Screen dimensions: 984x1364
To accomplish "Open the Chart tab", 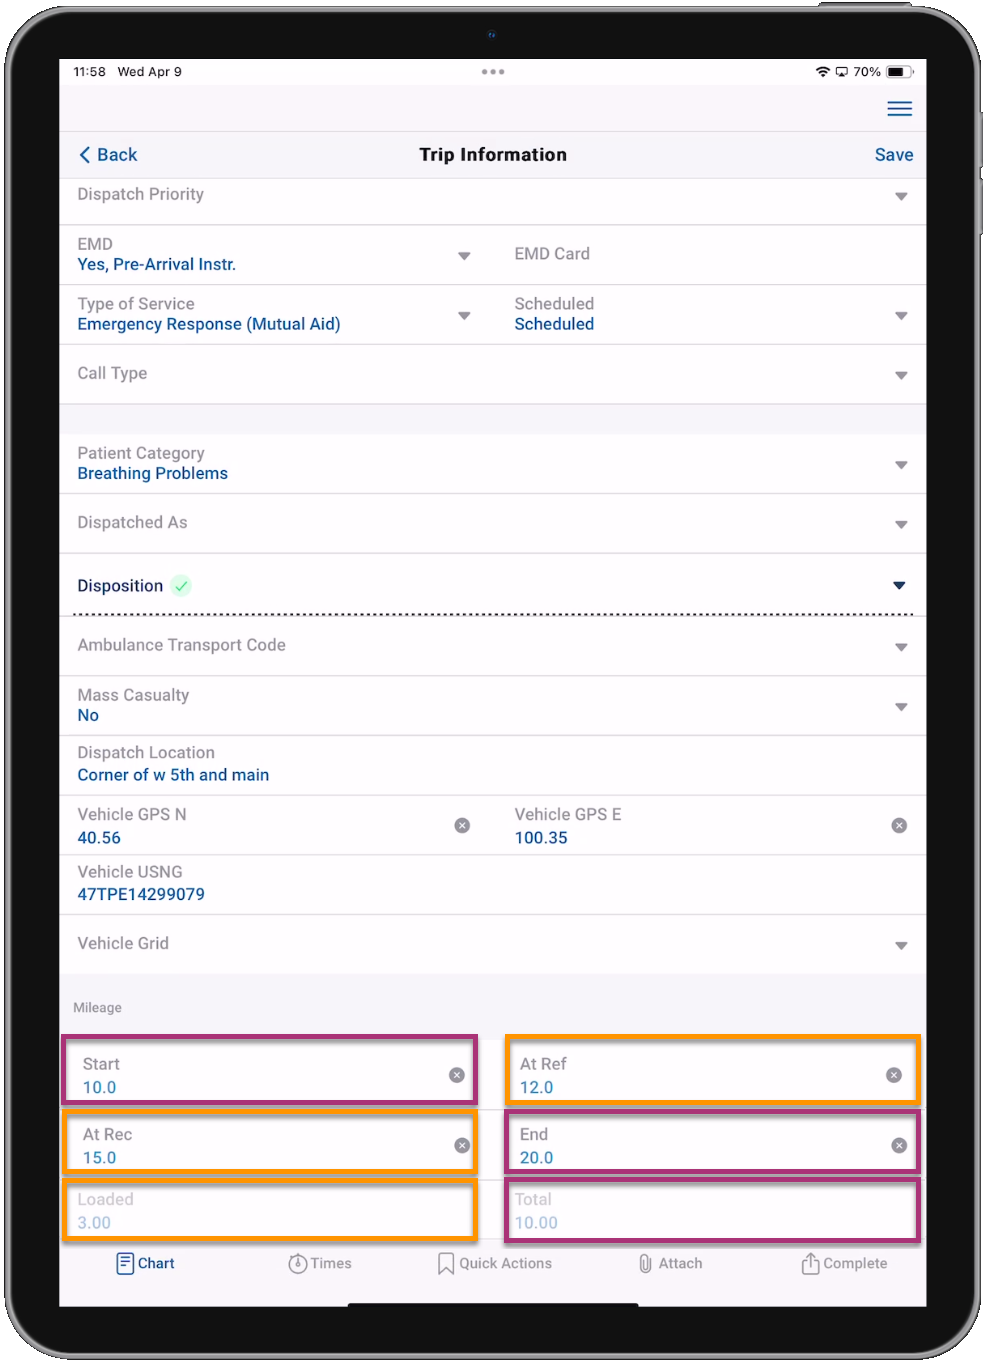I will (x=145, y=1264).
